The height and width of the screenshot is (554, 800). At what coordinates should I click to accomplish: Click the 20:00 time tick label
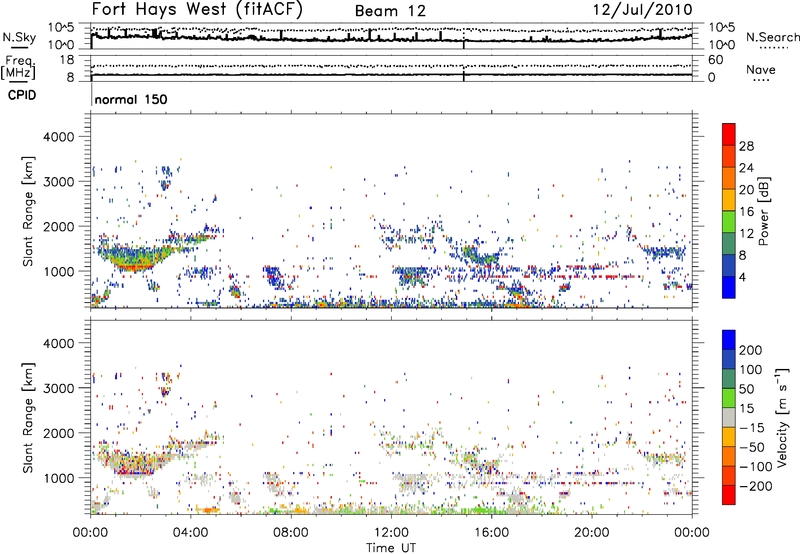pos(592,533)
